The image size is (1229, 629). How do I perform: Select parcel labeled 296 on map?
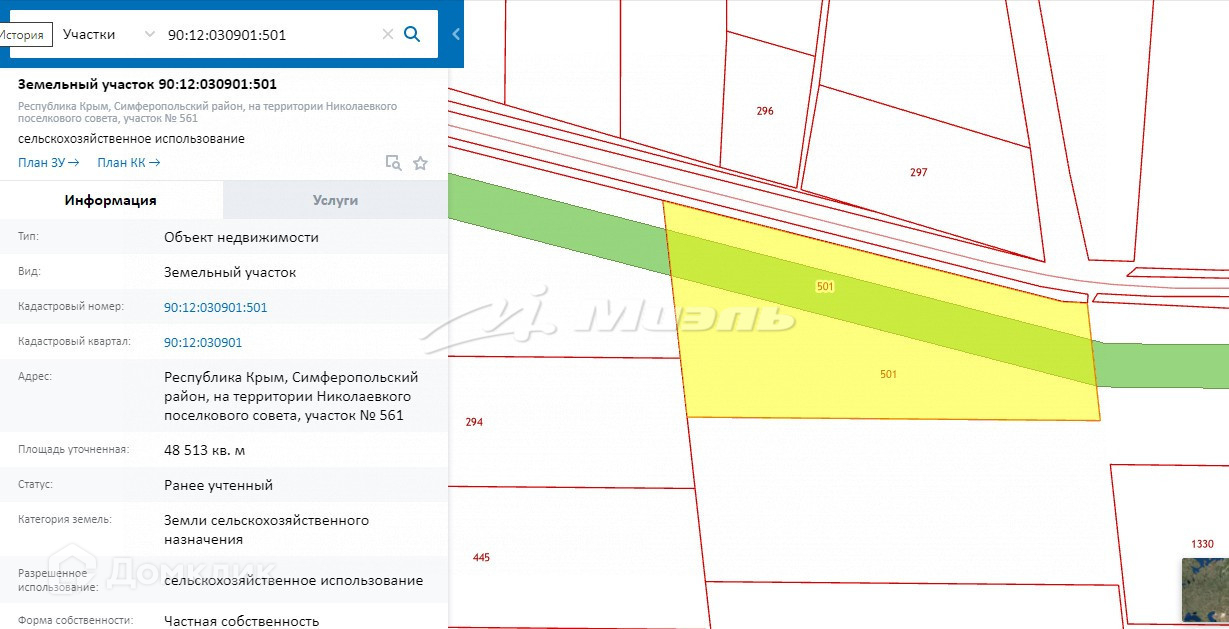(765, 111)
